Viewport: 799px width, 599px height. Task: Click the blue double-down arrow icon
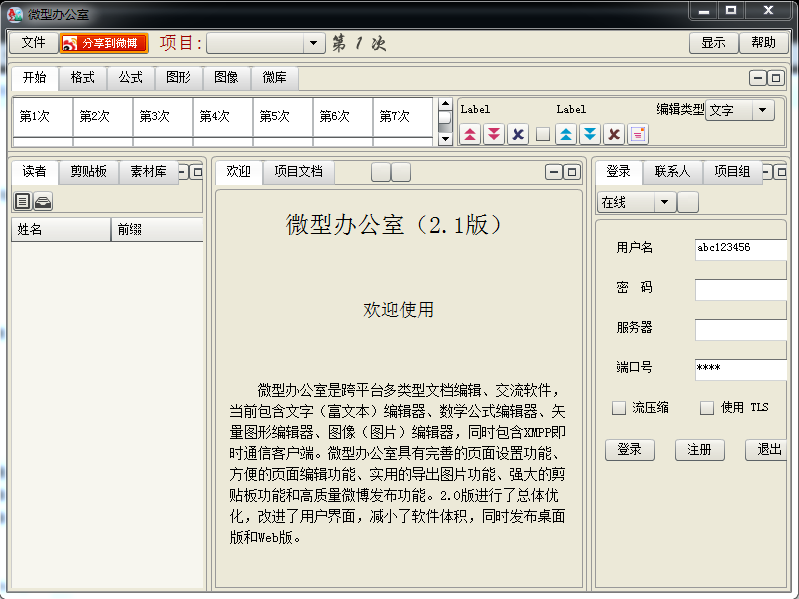(590, 134)
